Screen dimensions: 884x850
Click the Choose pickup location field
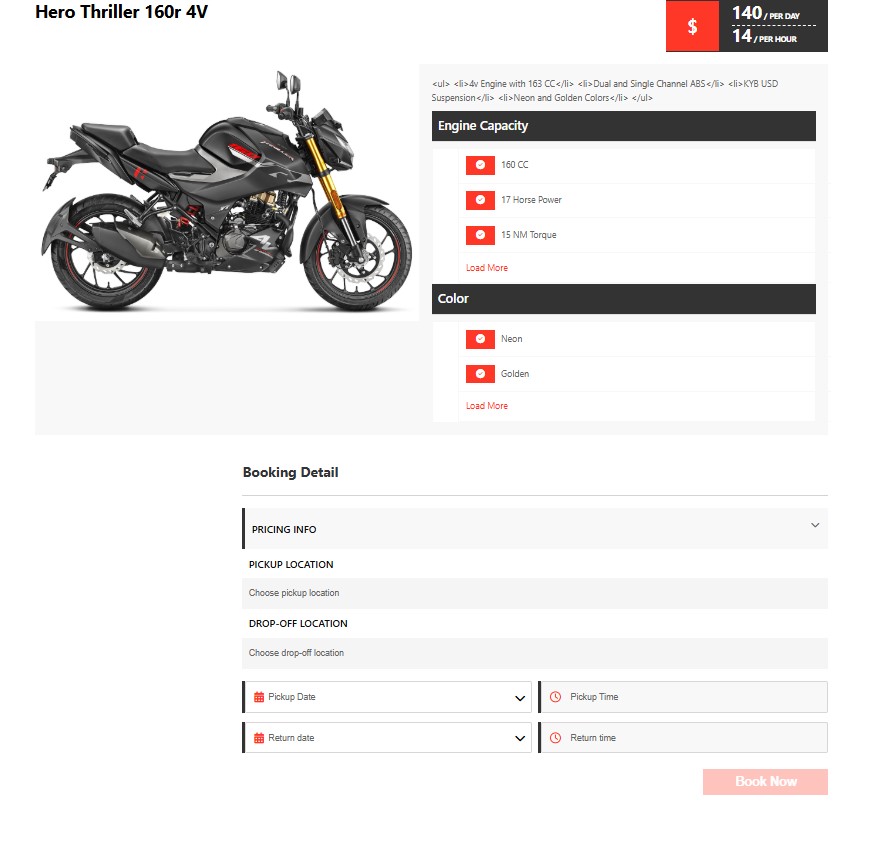pos(534,593)
